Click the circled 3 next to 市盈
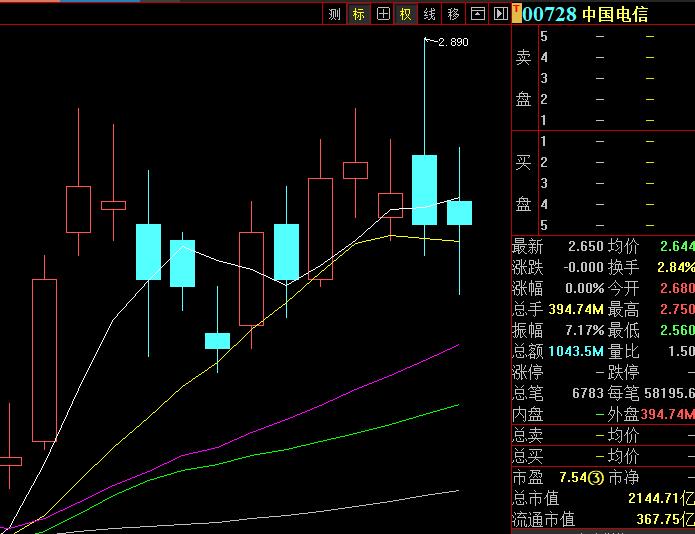Viewport: 695px width, 534px height. (596, 478)
